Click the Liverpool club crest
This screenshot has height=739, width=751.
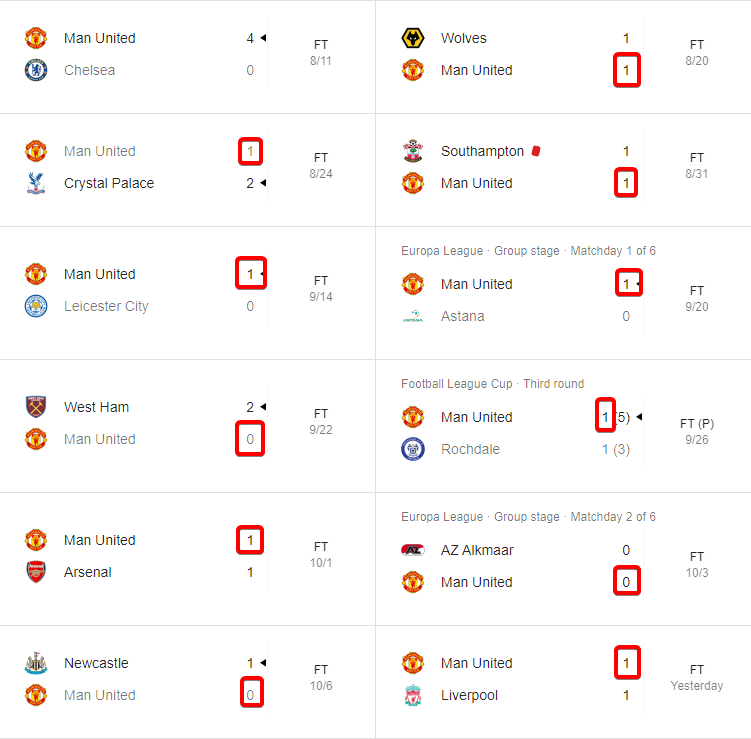tap(412, 695)
